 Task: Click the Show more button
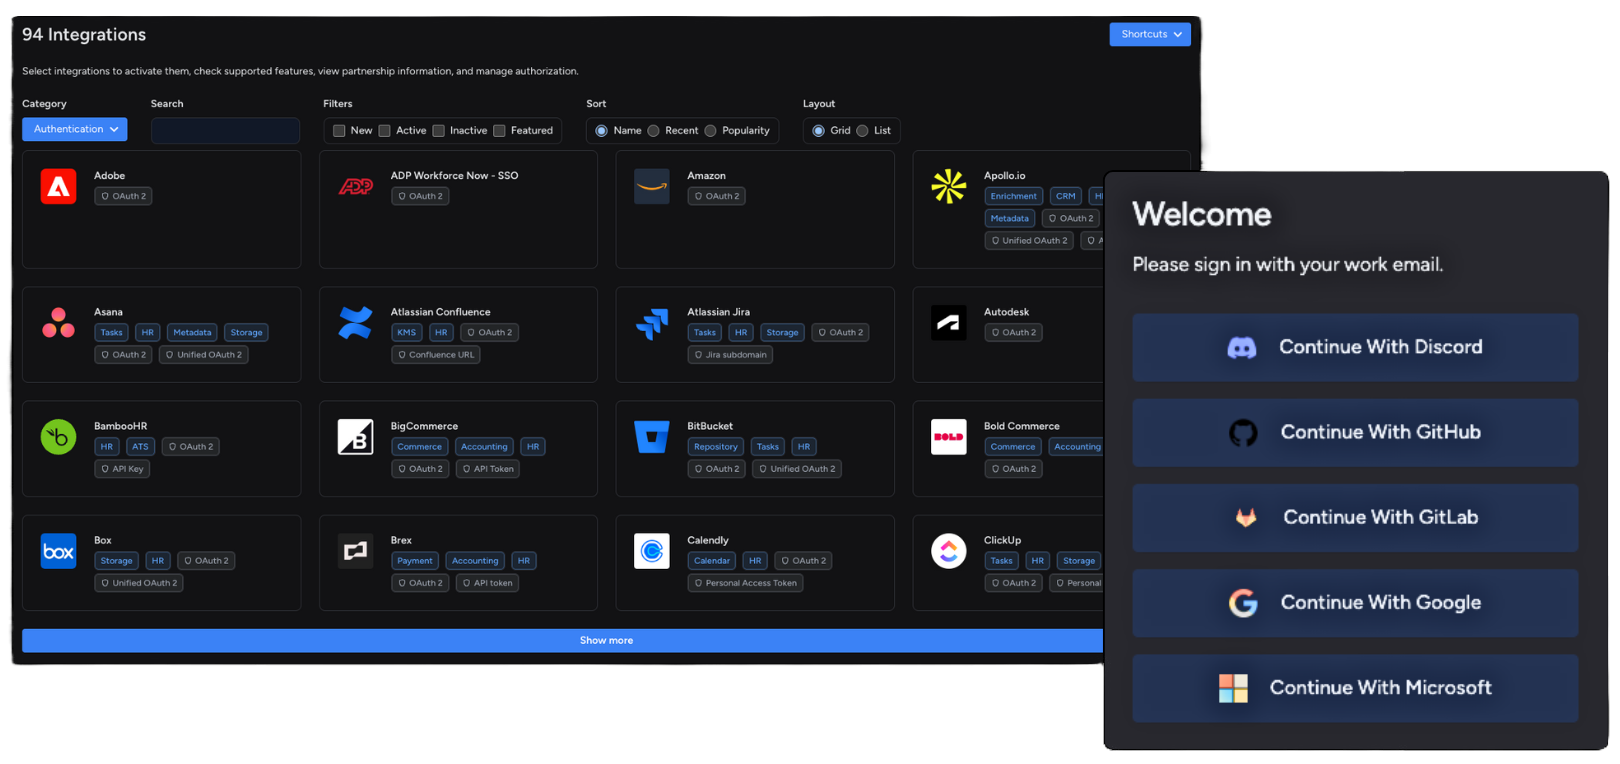pyautogui.click(x=563, y=641)
